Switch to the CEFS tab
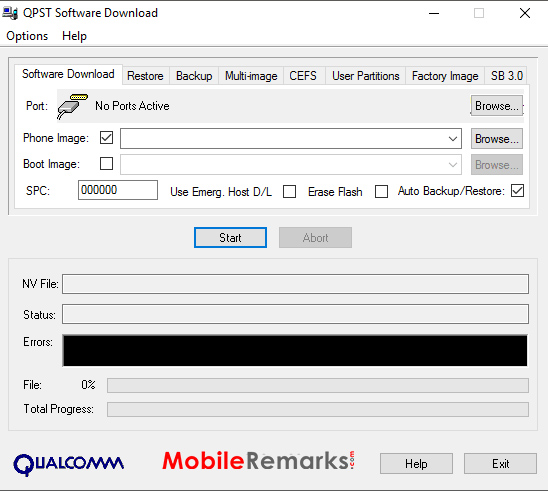The width and height of the screenshot is (548, 491). pyautogui.click(x=303, y=76)
